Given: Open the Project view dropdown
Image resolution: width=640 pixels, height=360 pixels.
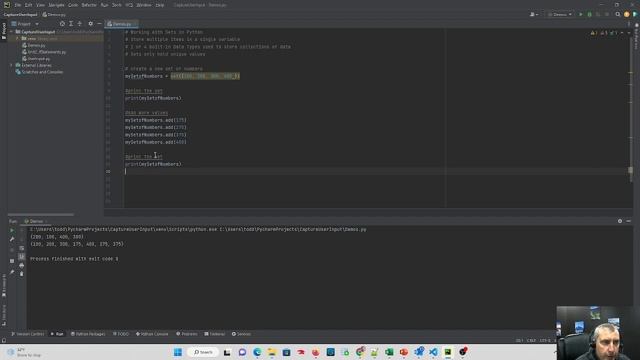Looking at the screenshot, I should (x=25, y=24).
